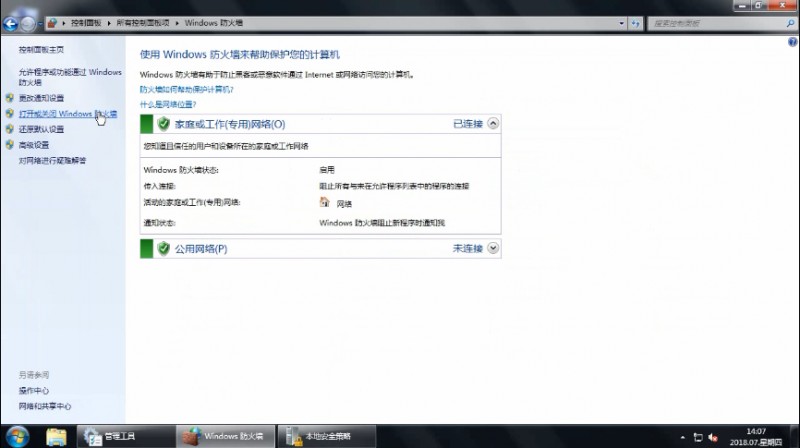Open 防火墙如何帮助保护计算机 help link

click(186, 89)
